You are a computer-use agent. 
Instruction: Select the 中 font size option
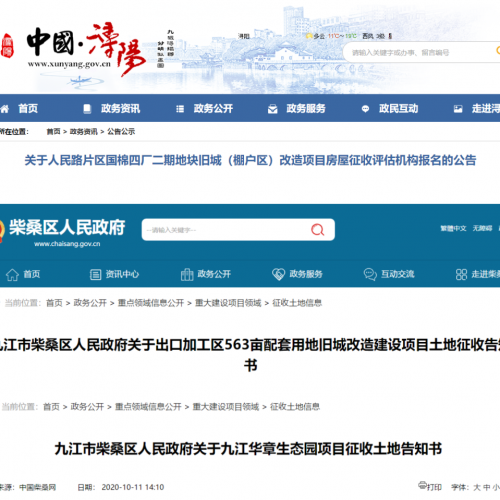tap(487, 487)
